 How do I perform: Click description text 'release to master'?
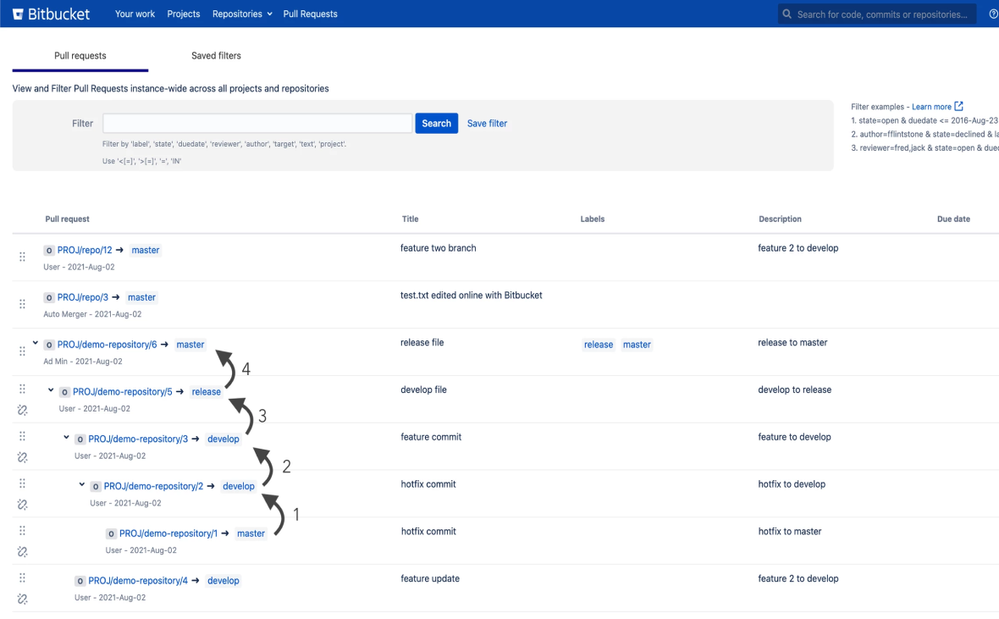tap(793, 343)
